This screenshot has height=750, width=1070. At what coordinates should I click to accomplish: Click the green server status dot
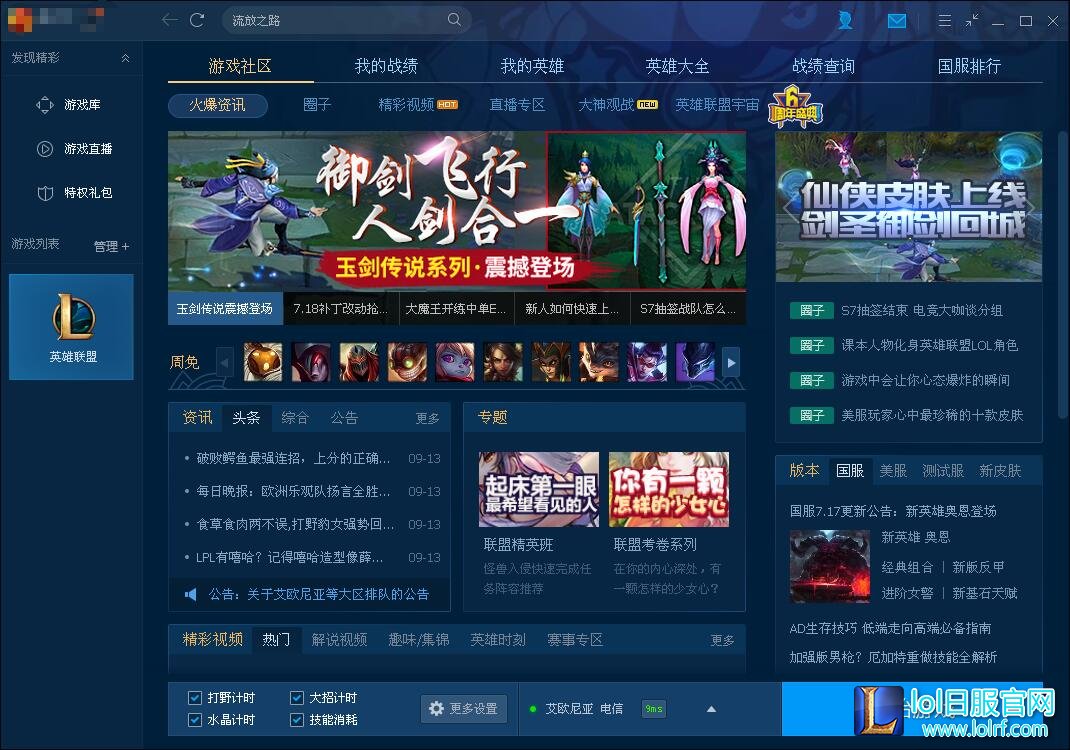pos(533,709)
